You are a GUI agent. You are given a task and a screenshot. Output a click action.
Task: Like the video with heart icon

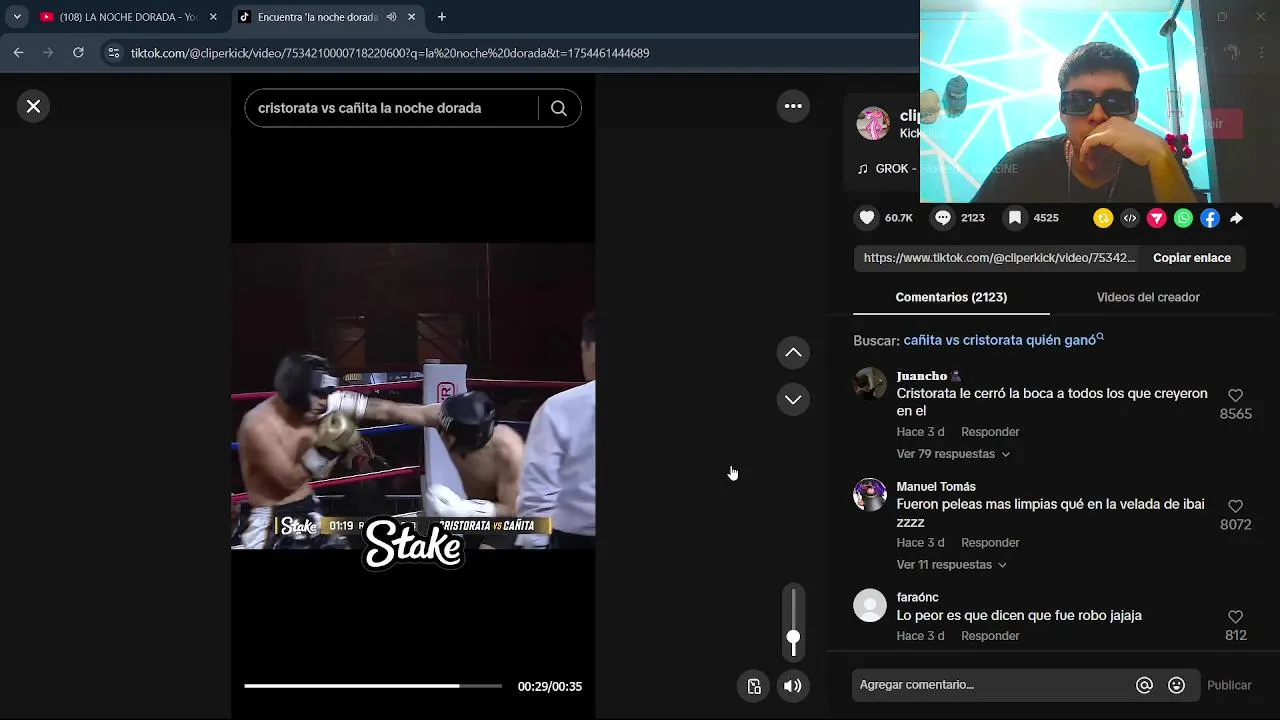point(867,217)
